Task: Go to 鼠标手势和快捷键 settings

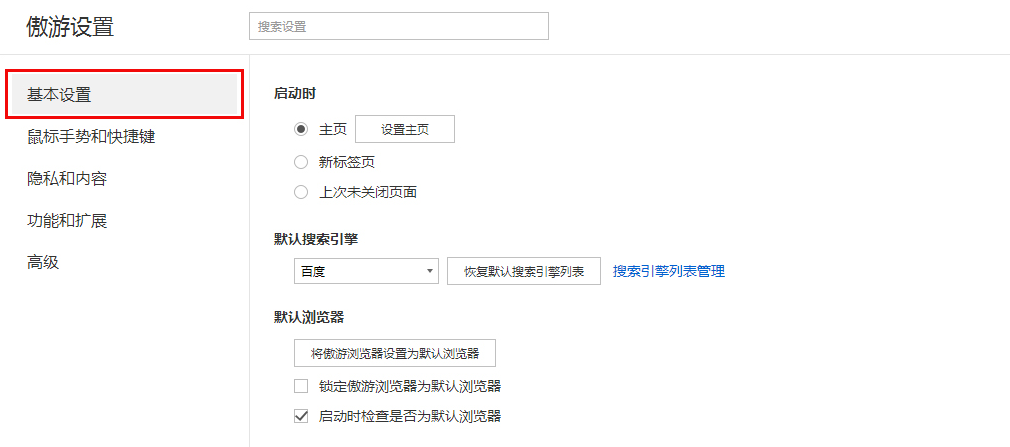Action: [91, 137]
